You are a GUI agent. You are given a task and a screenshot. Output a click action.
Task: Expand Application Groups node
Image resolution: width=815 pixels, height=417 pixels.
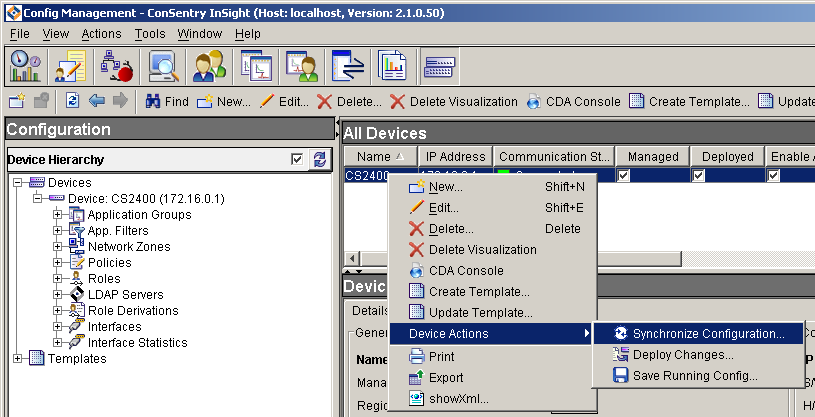57,215
